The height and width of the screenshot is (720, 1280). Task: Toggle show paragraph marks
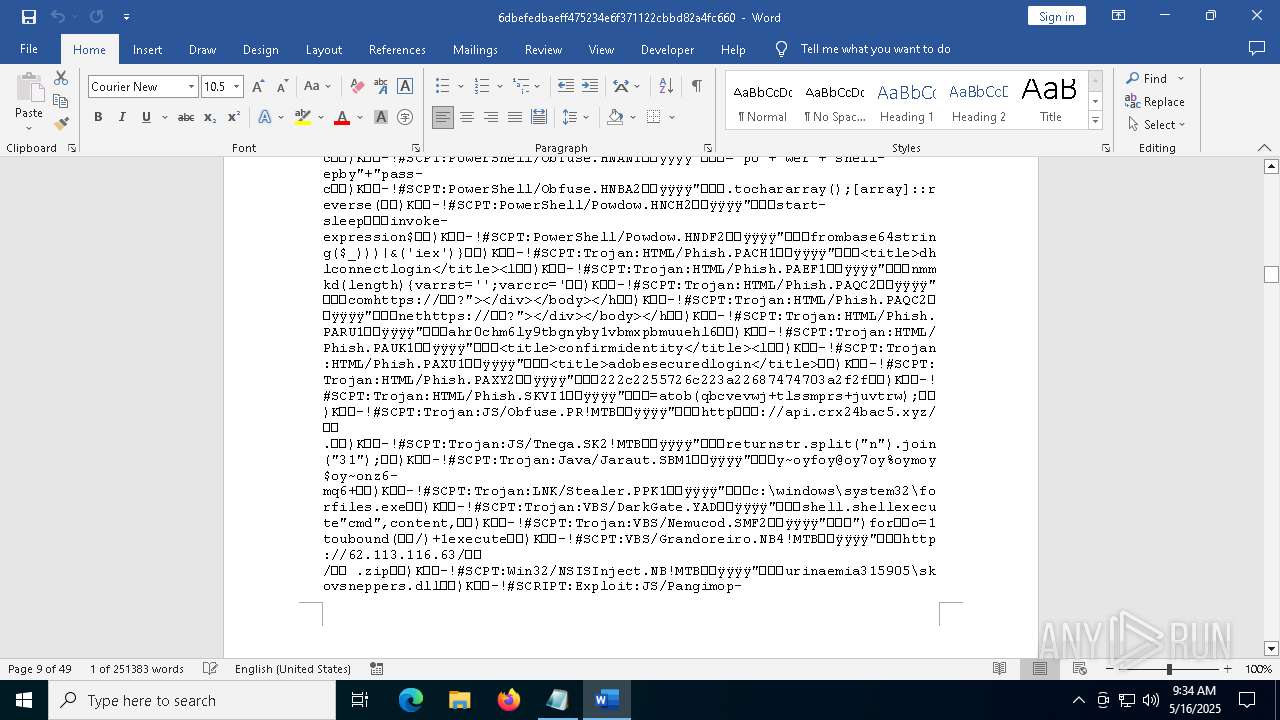coord(696,87)
